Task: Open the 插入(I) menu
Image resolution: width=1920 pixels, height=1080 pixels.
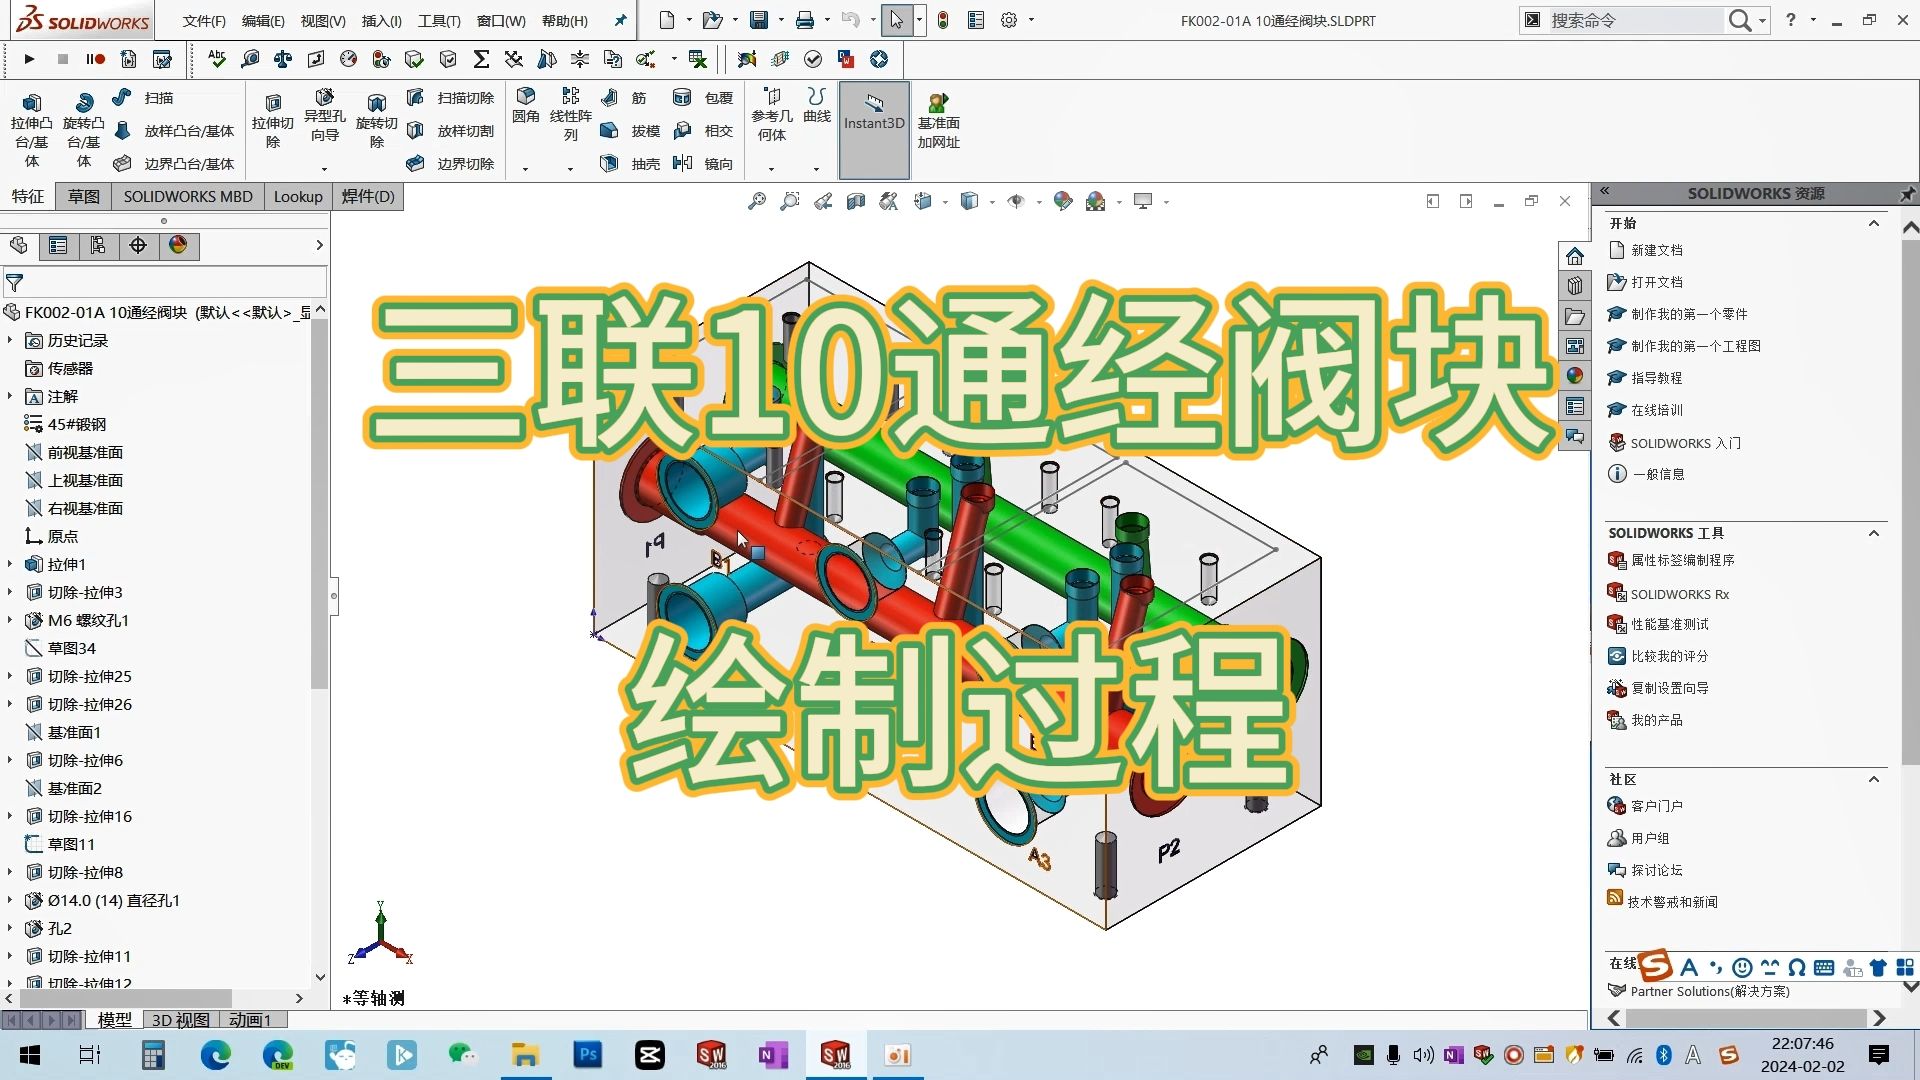Action: [381, 21]
